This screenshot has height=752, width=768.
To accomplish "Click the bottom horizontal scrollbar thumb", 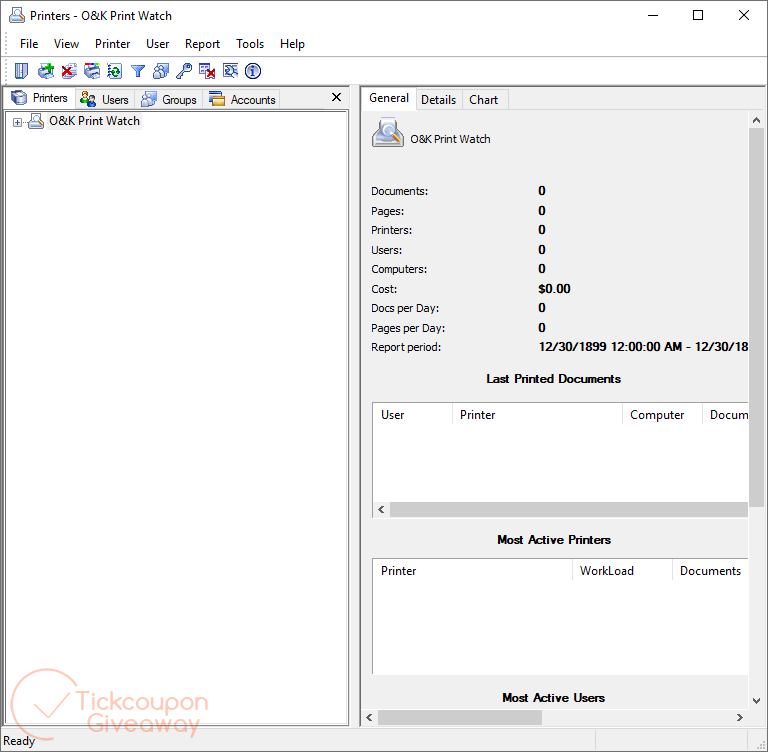I will (x=460, y=718).
